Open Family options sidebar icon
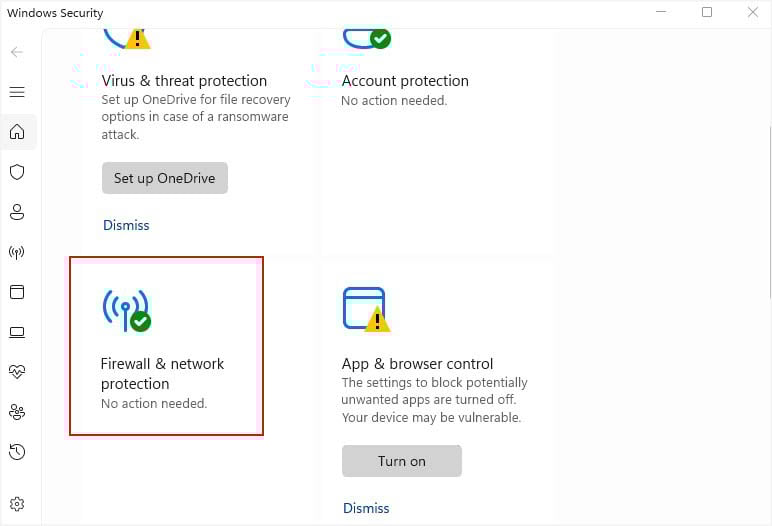 point(17,412)
